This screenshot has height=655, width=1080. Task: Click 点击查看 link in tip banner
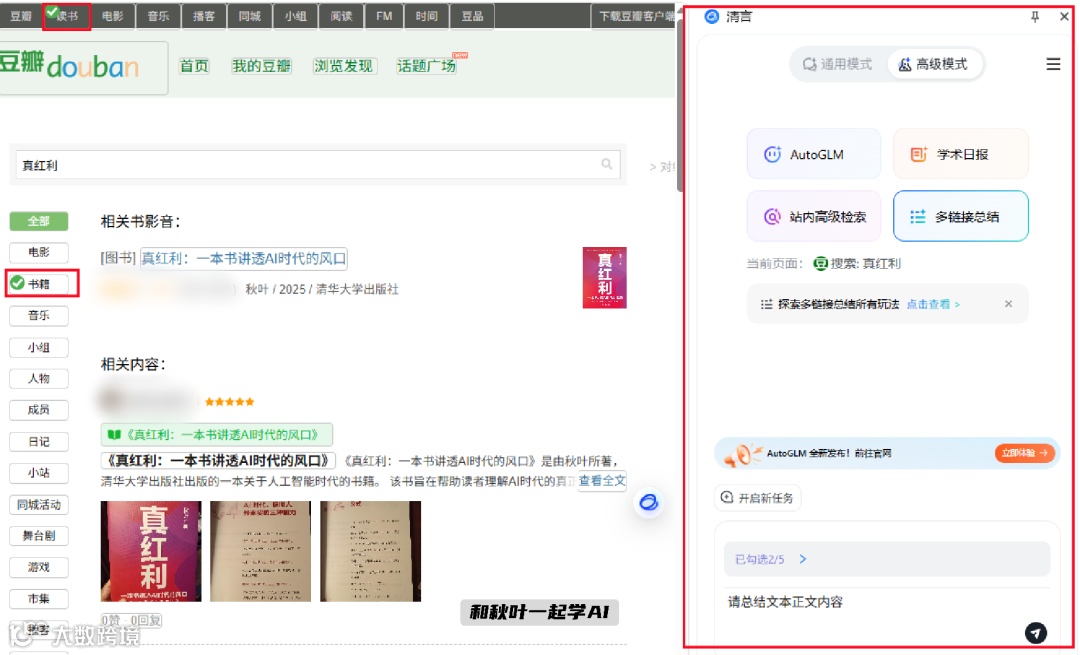933,304
